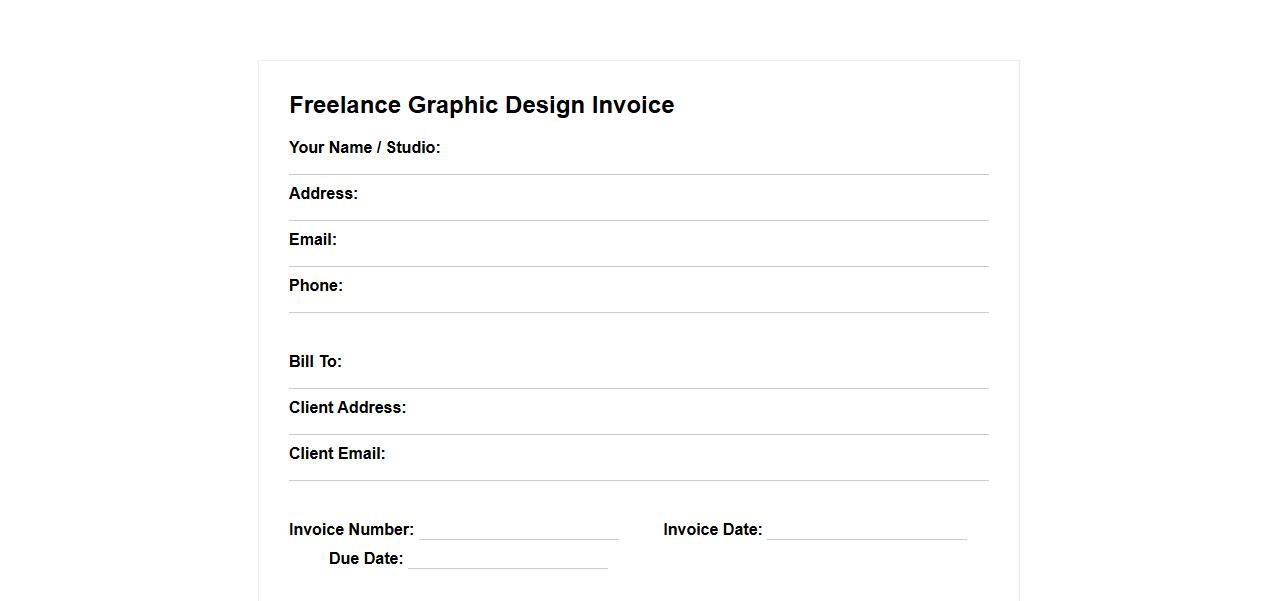This screenshot has height=601, width=1278.
Task: Click the 'Your Name / Studio:' label
Action: pos(364,147)
